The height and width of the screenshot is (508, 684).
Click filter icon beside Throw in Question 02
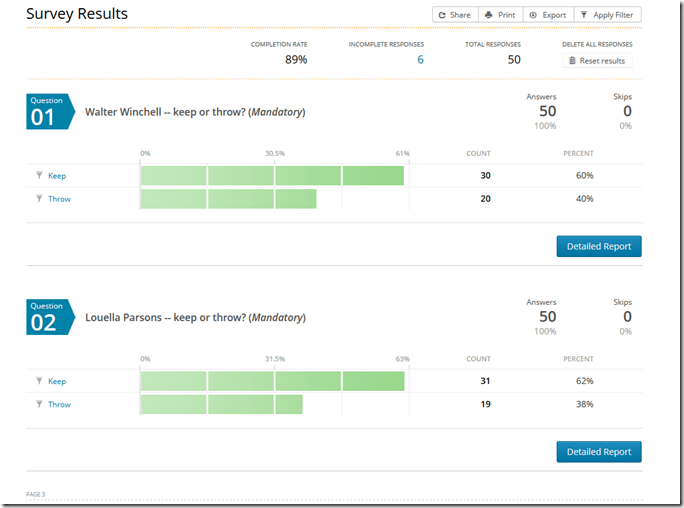[x=39, y=405]
